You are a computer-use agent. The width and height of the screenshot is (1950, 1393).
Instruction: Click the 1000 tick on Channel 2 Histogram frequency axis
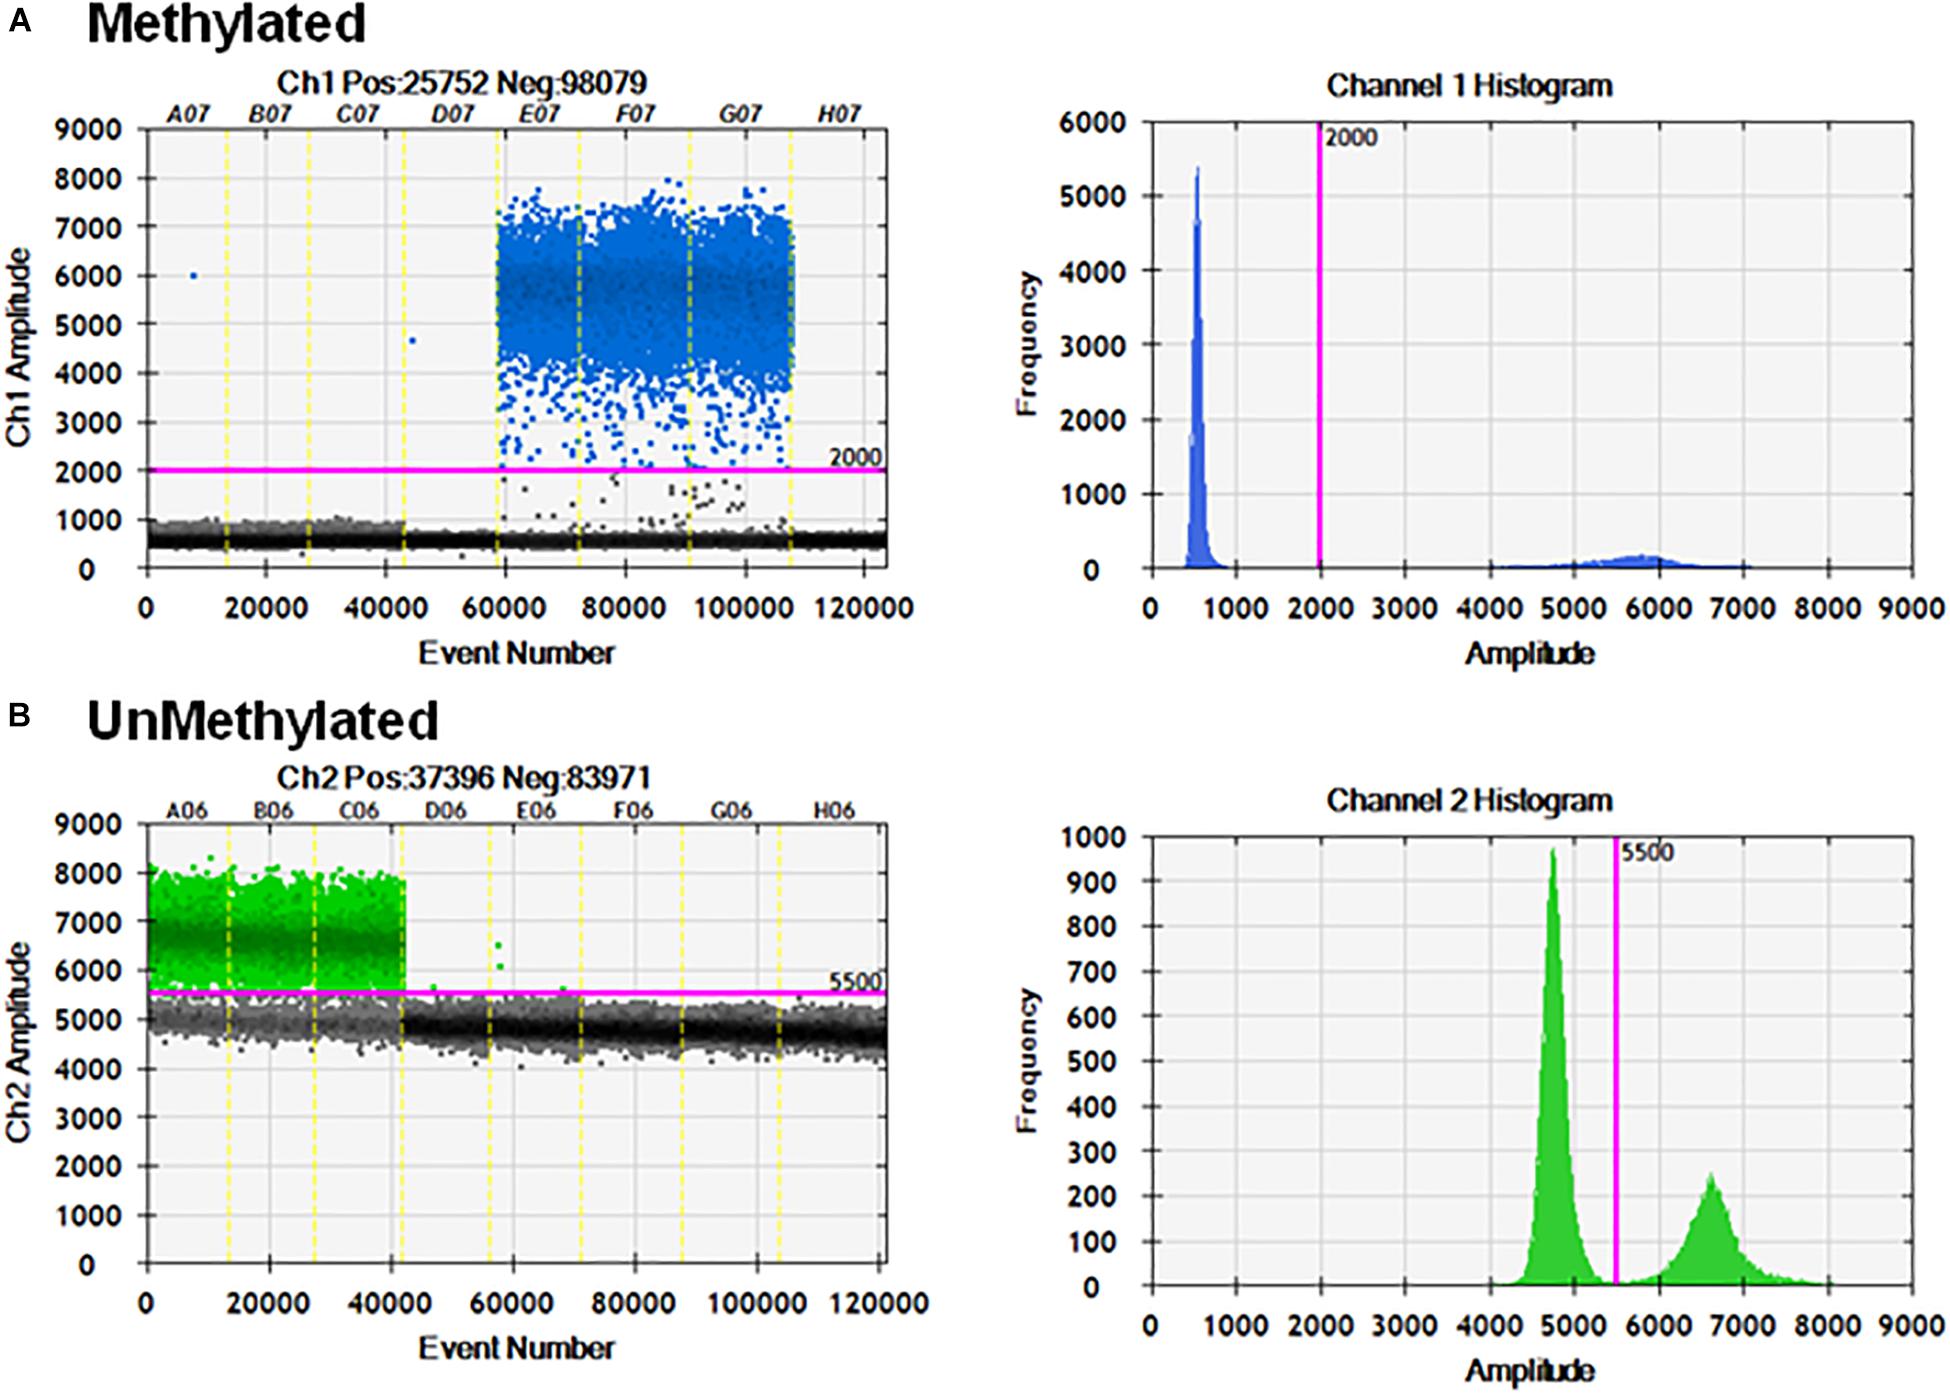click(1093, 836)
